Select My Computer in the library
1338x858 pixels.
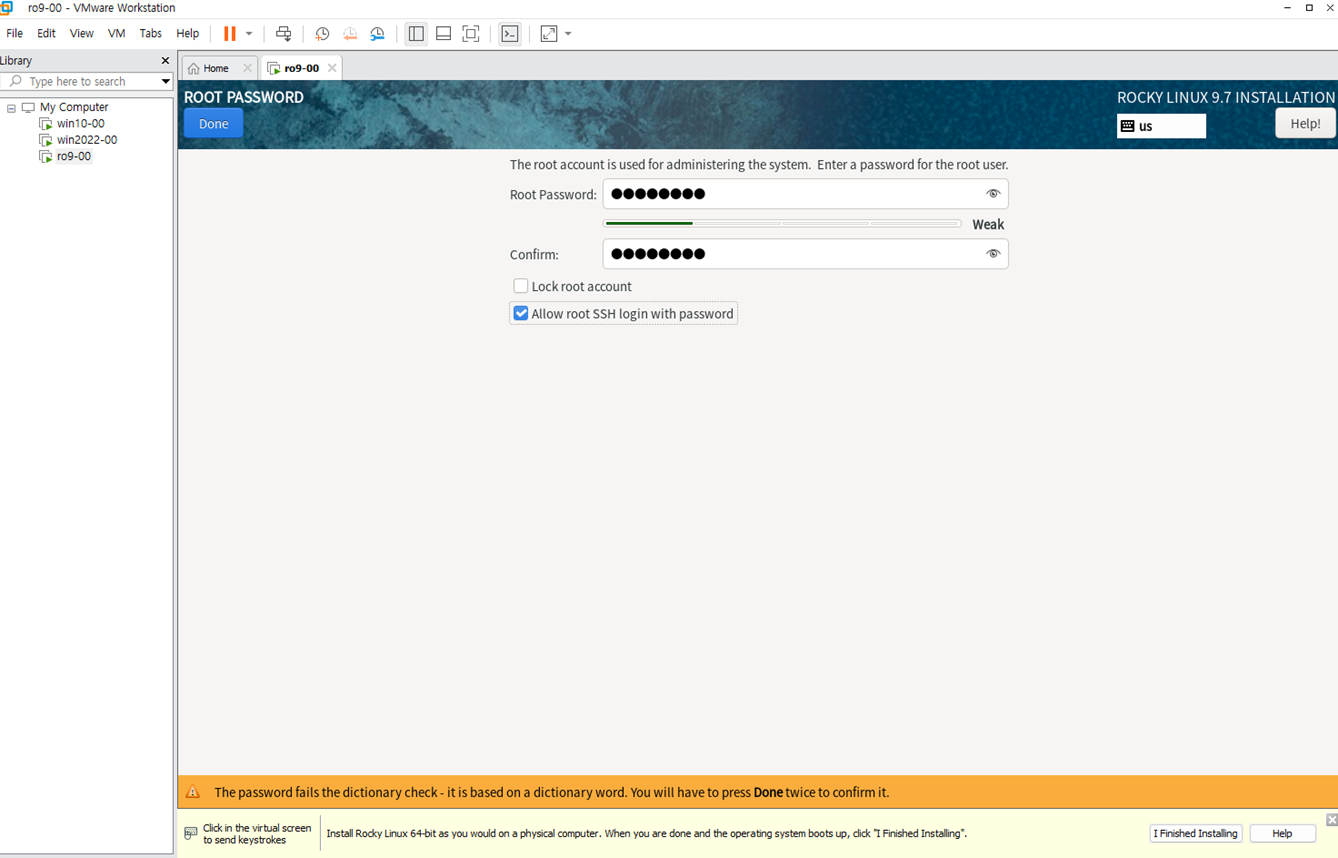73,107
